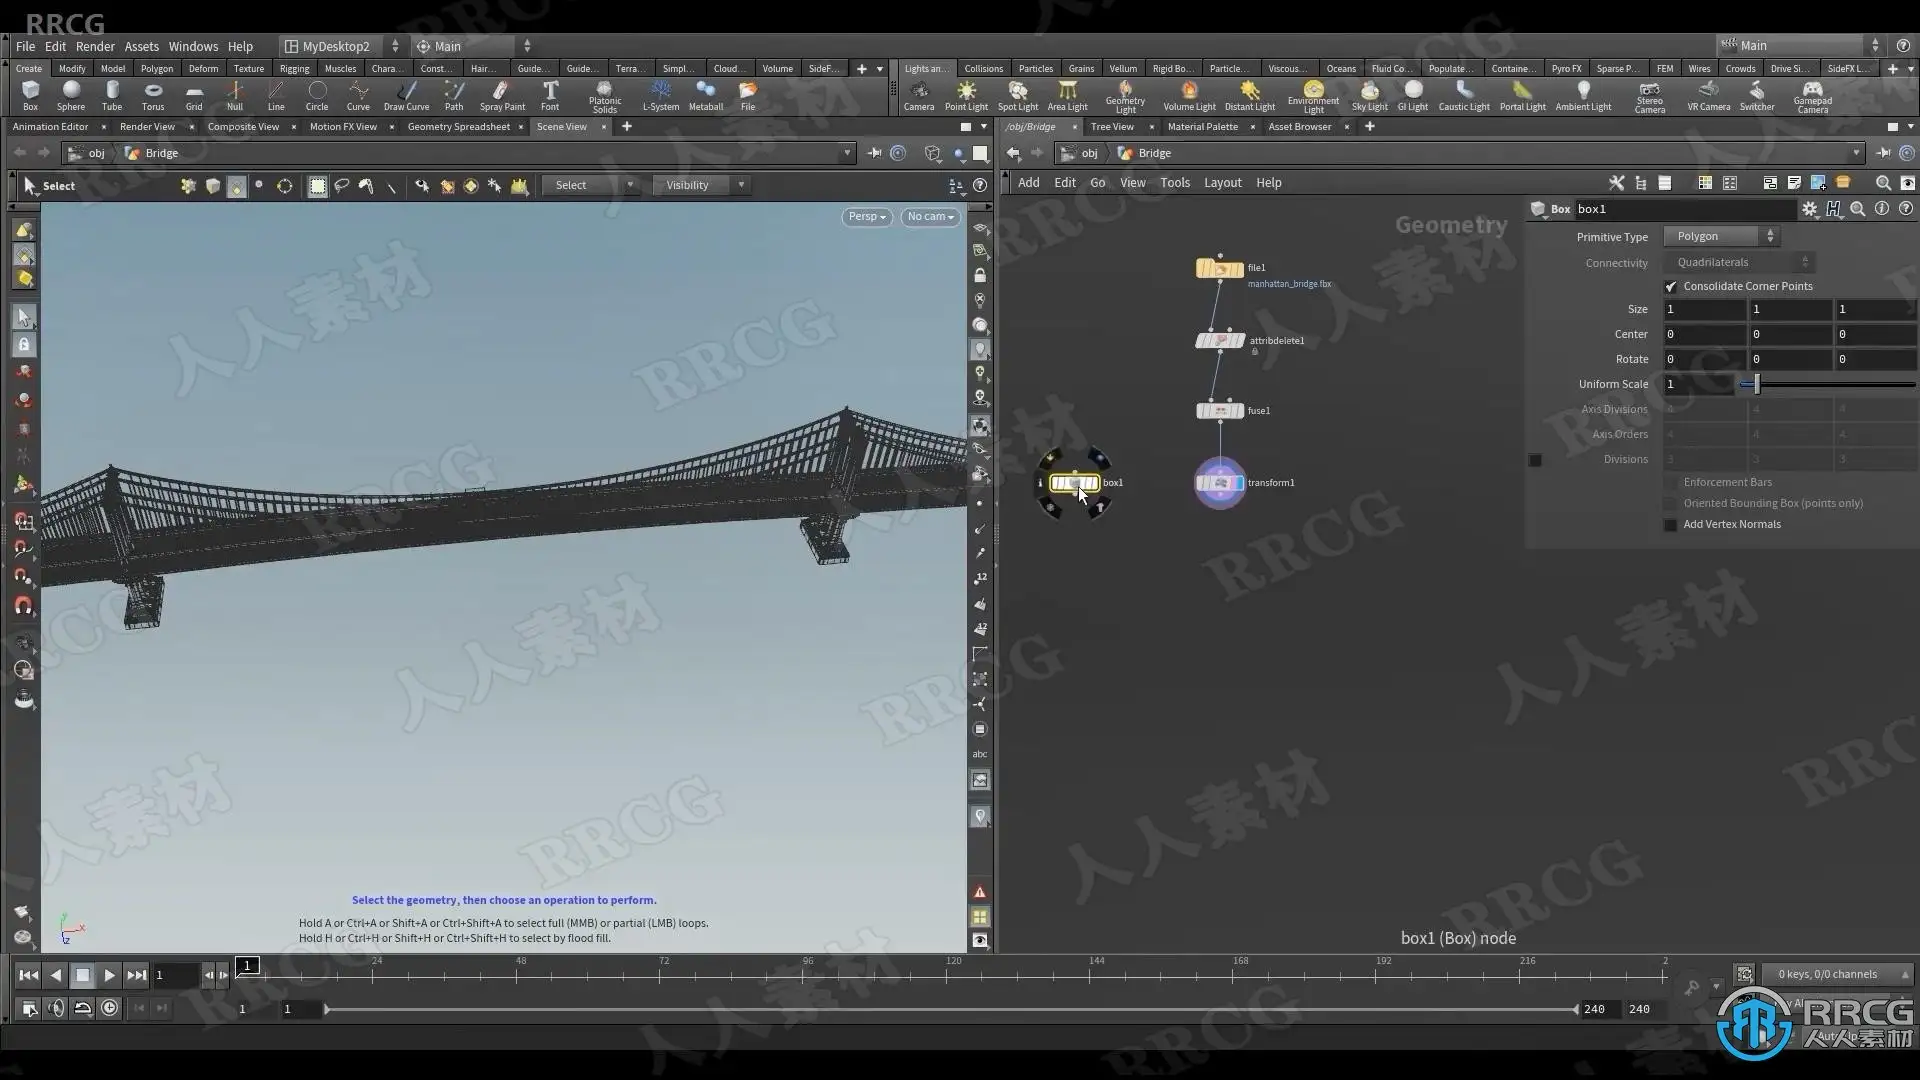This screenshot has height=1080, width=1920.
Task: Uncheck Consolidate Corner Points
Action: pos(1670,287)
